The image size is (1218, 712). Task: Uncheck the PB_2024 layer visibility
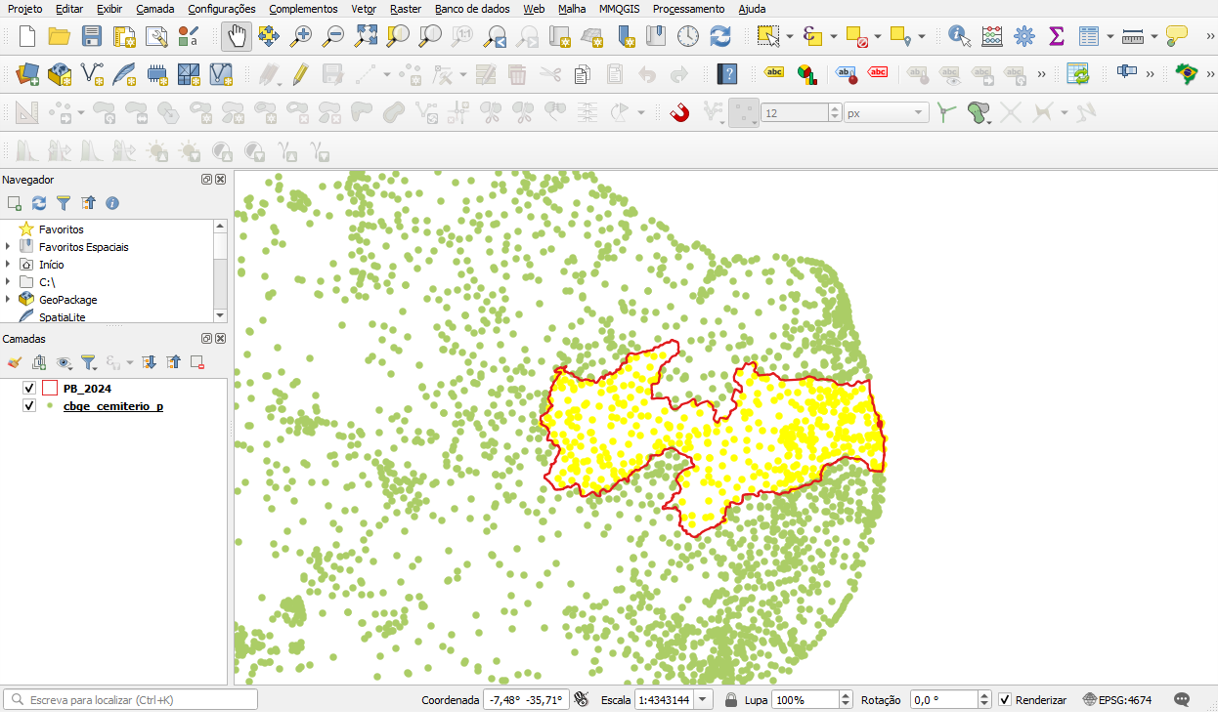pyautogui.click(x=29, y=389)
